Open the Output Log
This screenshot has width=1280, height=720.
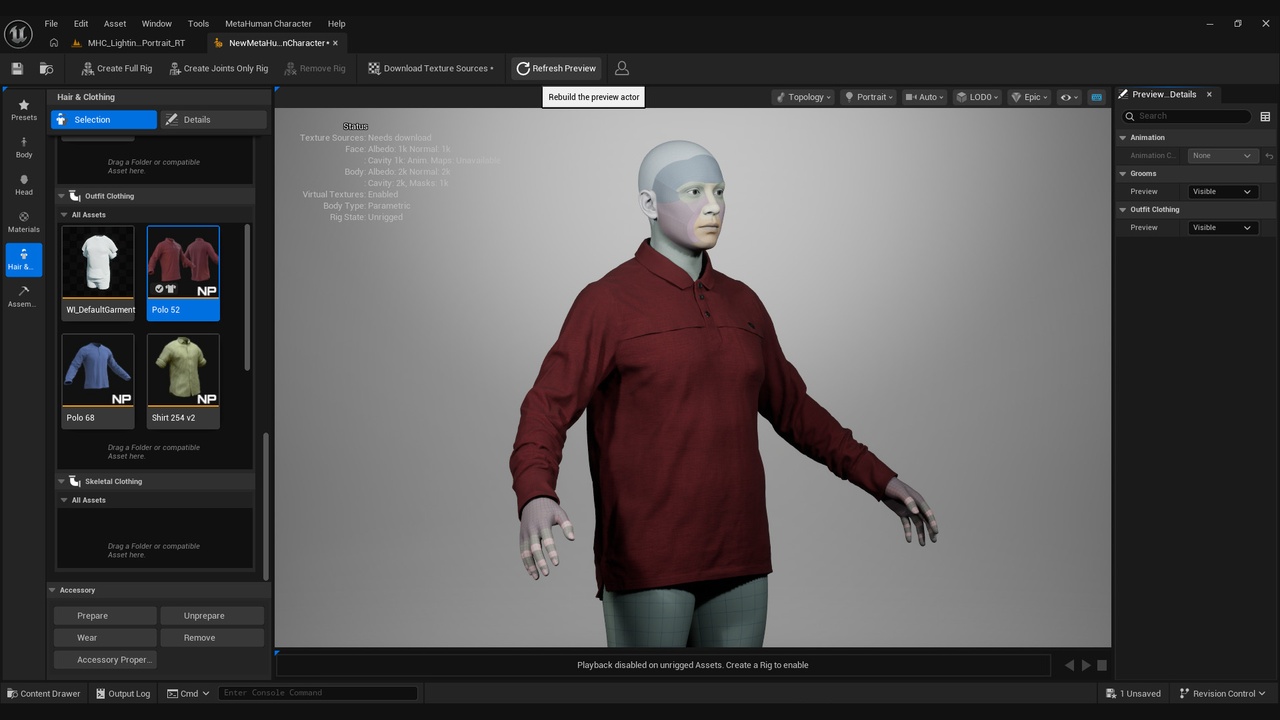point(123,693)
